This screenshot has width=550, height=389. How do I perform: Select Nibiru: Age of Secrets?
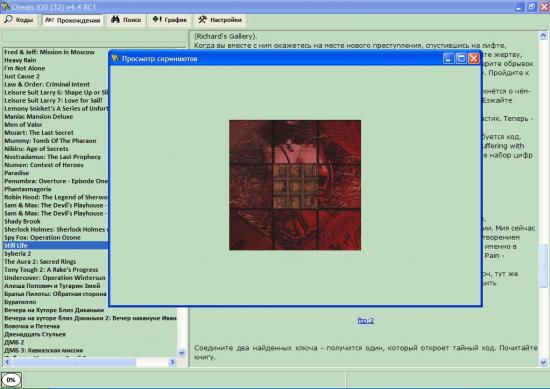click(36, 149)
